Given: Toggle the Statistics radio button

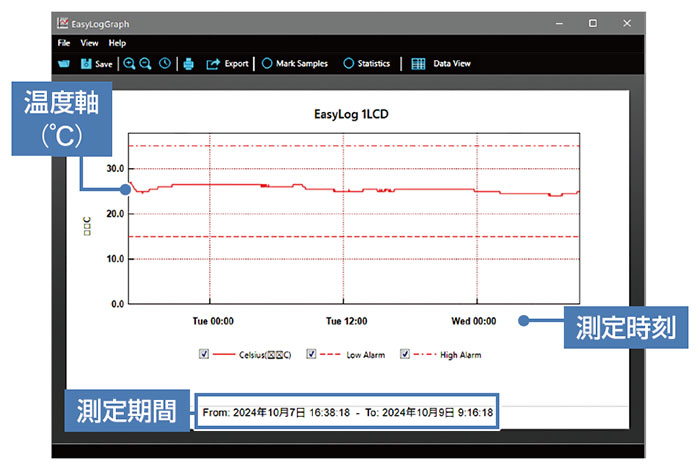Looking at the screenshot, I should 349,63.
